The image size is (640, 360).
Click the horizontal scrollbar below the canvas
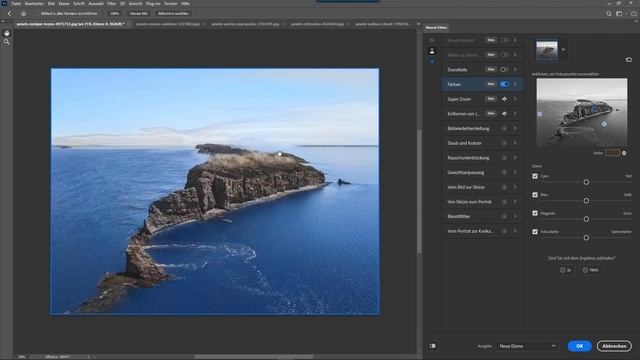click(x=253, y=356)
